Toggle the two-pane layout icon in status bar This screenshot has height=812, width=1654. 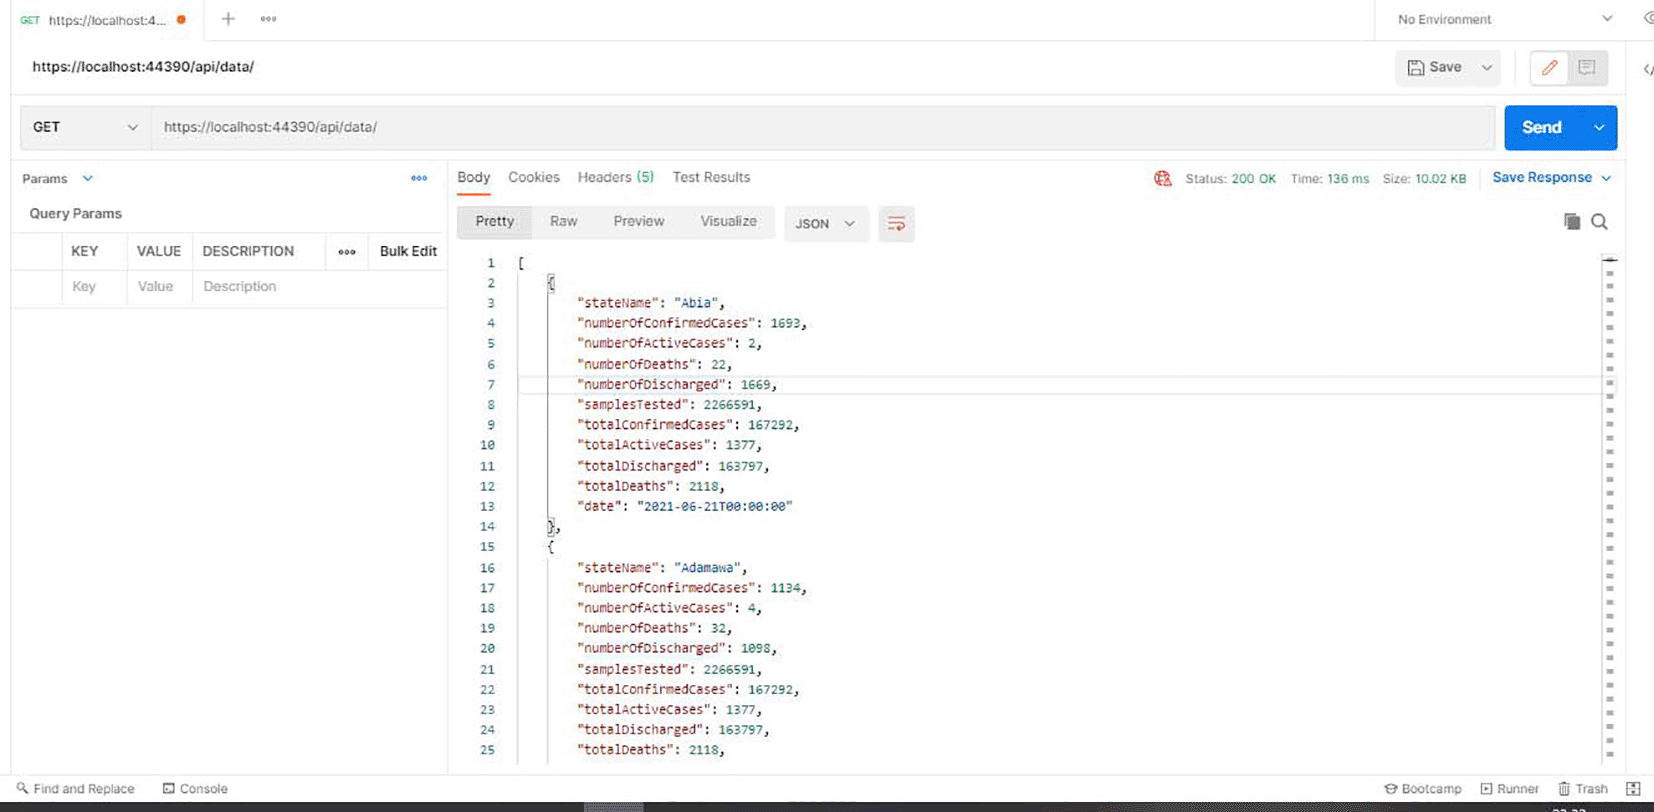coord(1633,789)
